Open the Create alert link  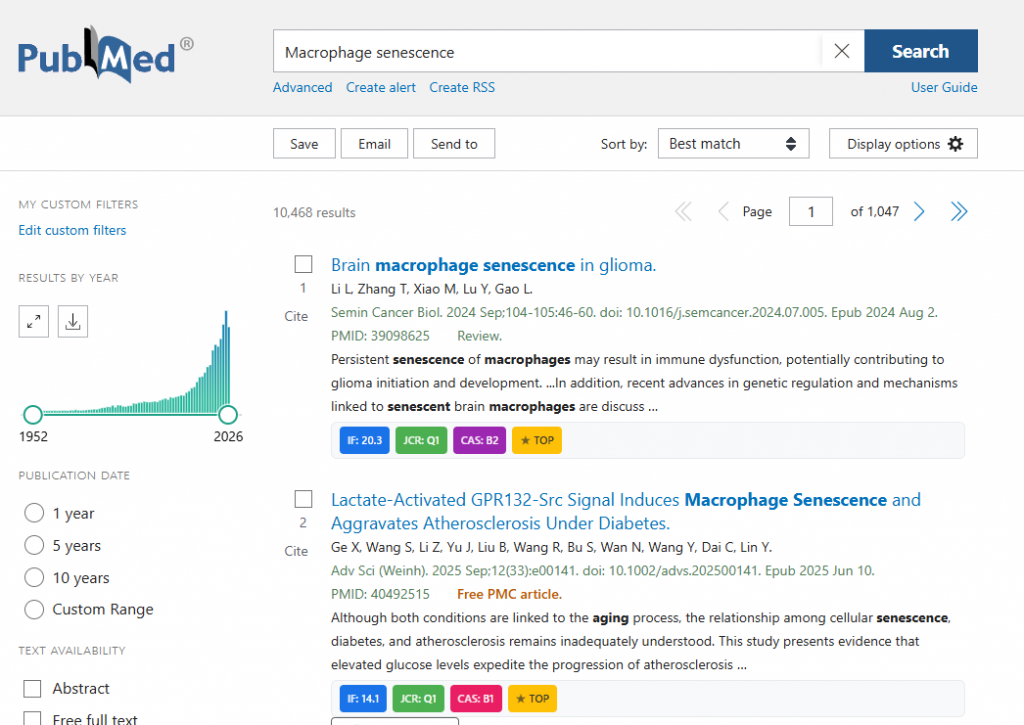(381, 88)
